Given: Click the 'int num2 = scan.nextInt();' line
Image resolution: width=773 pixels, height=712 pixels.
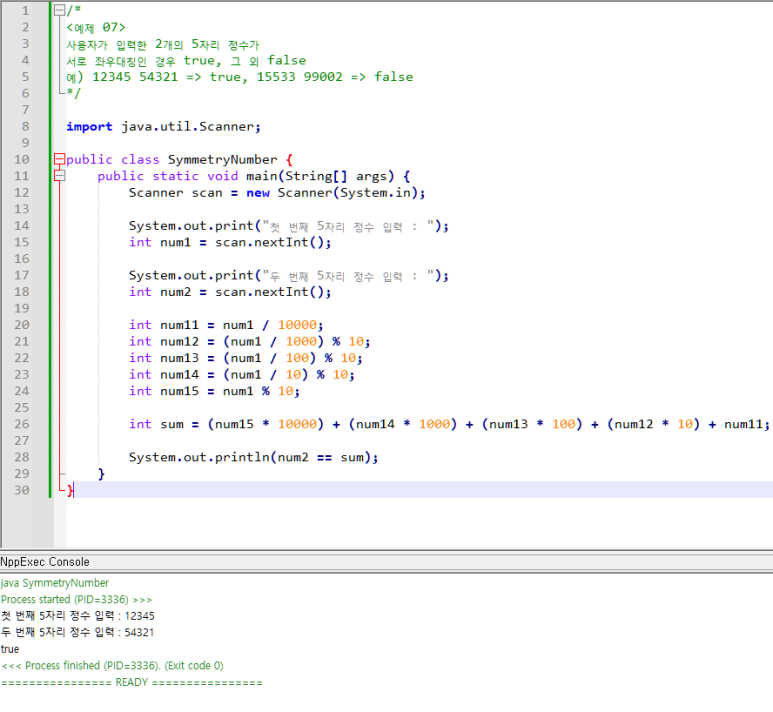Looking at the screenshot, I should click(x=230, y=292).
